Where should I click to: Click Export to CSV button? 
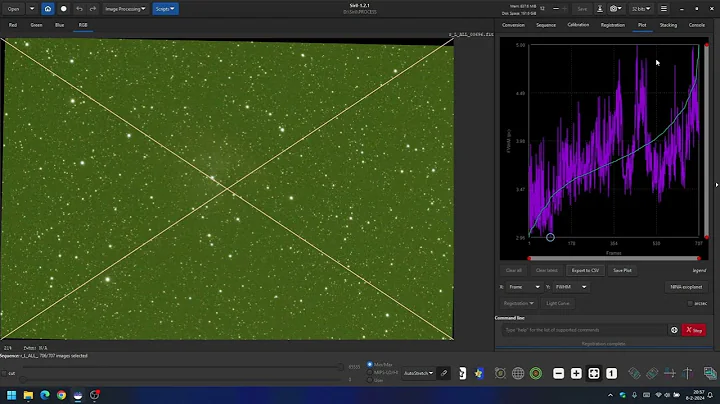[x=585, y=270]
